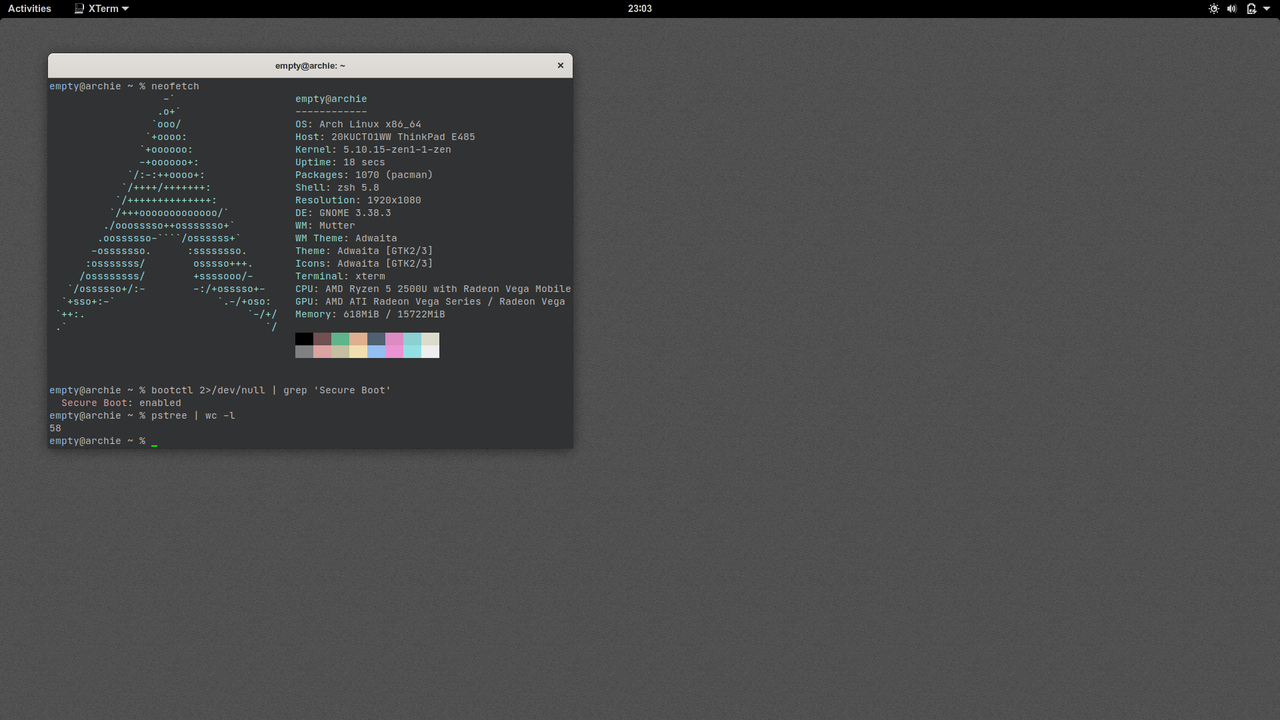Click the 'Theme: Adwaita [GTK2/3]' line
The height and width of the screenshot is (720, 1280).
tap(364, 251)
